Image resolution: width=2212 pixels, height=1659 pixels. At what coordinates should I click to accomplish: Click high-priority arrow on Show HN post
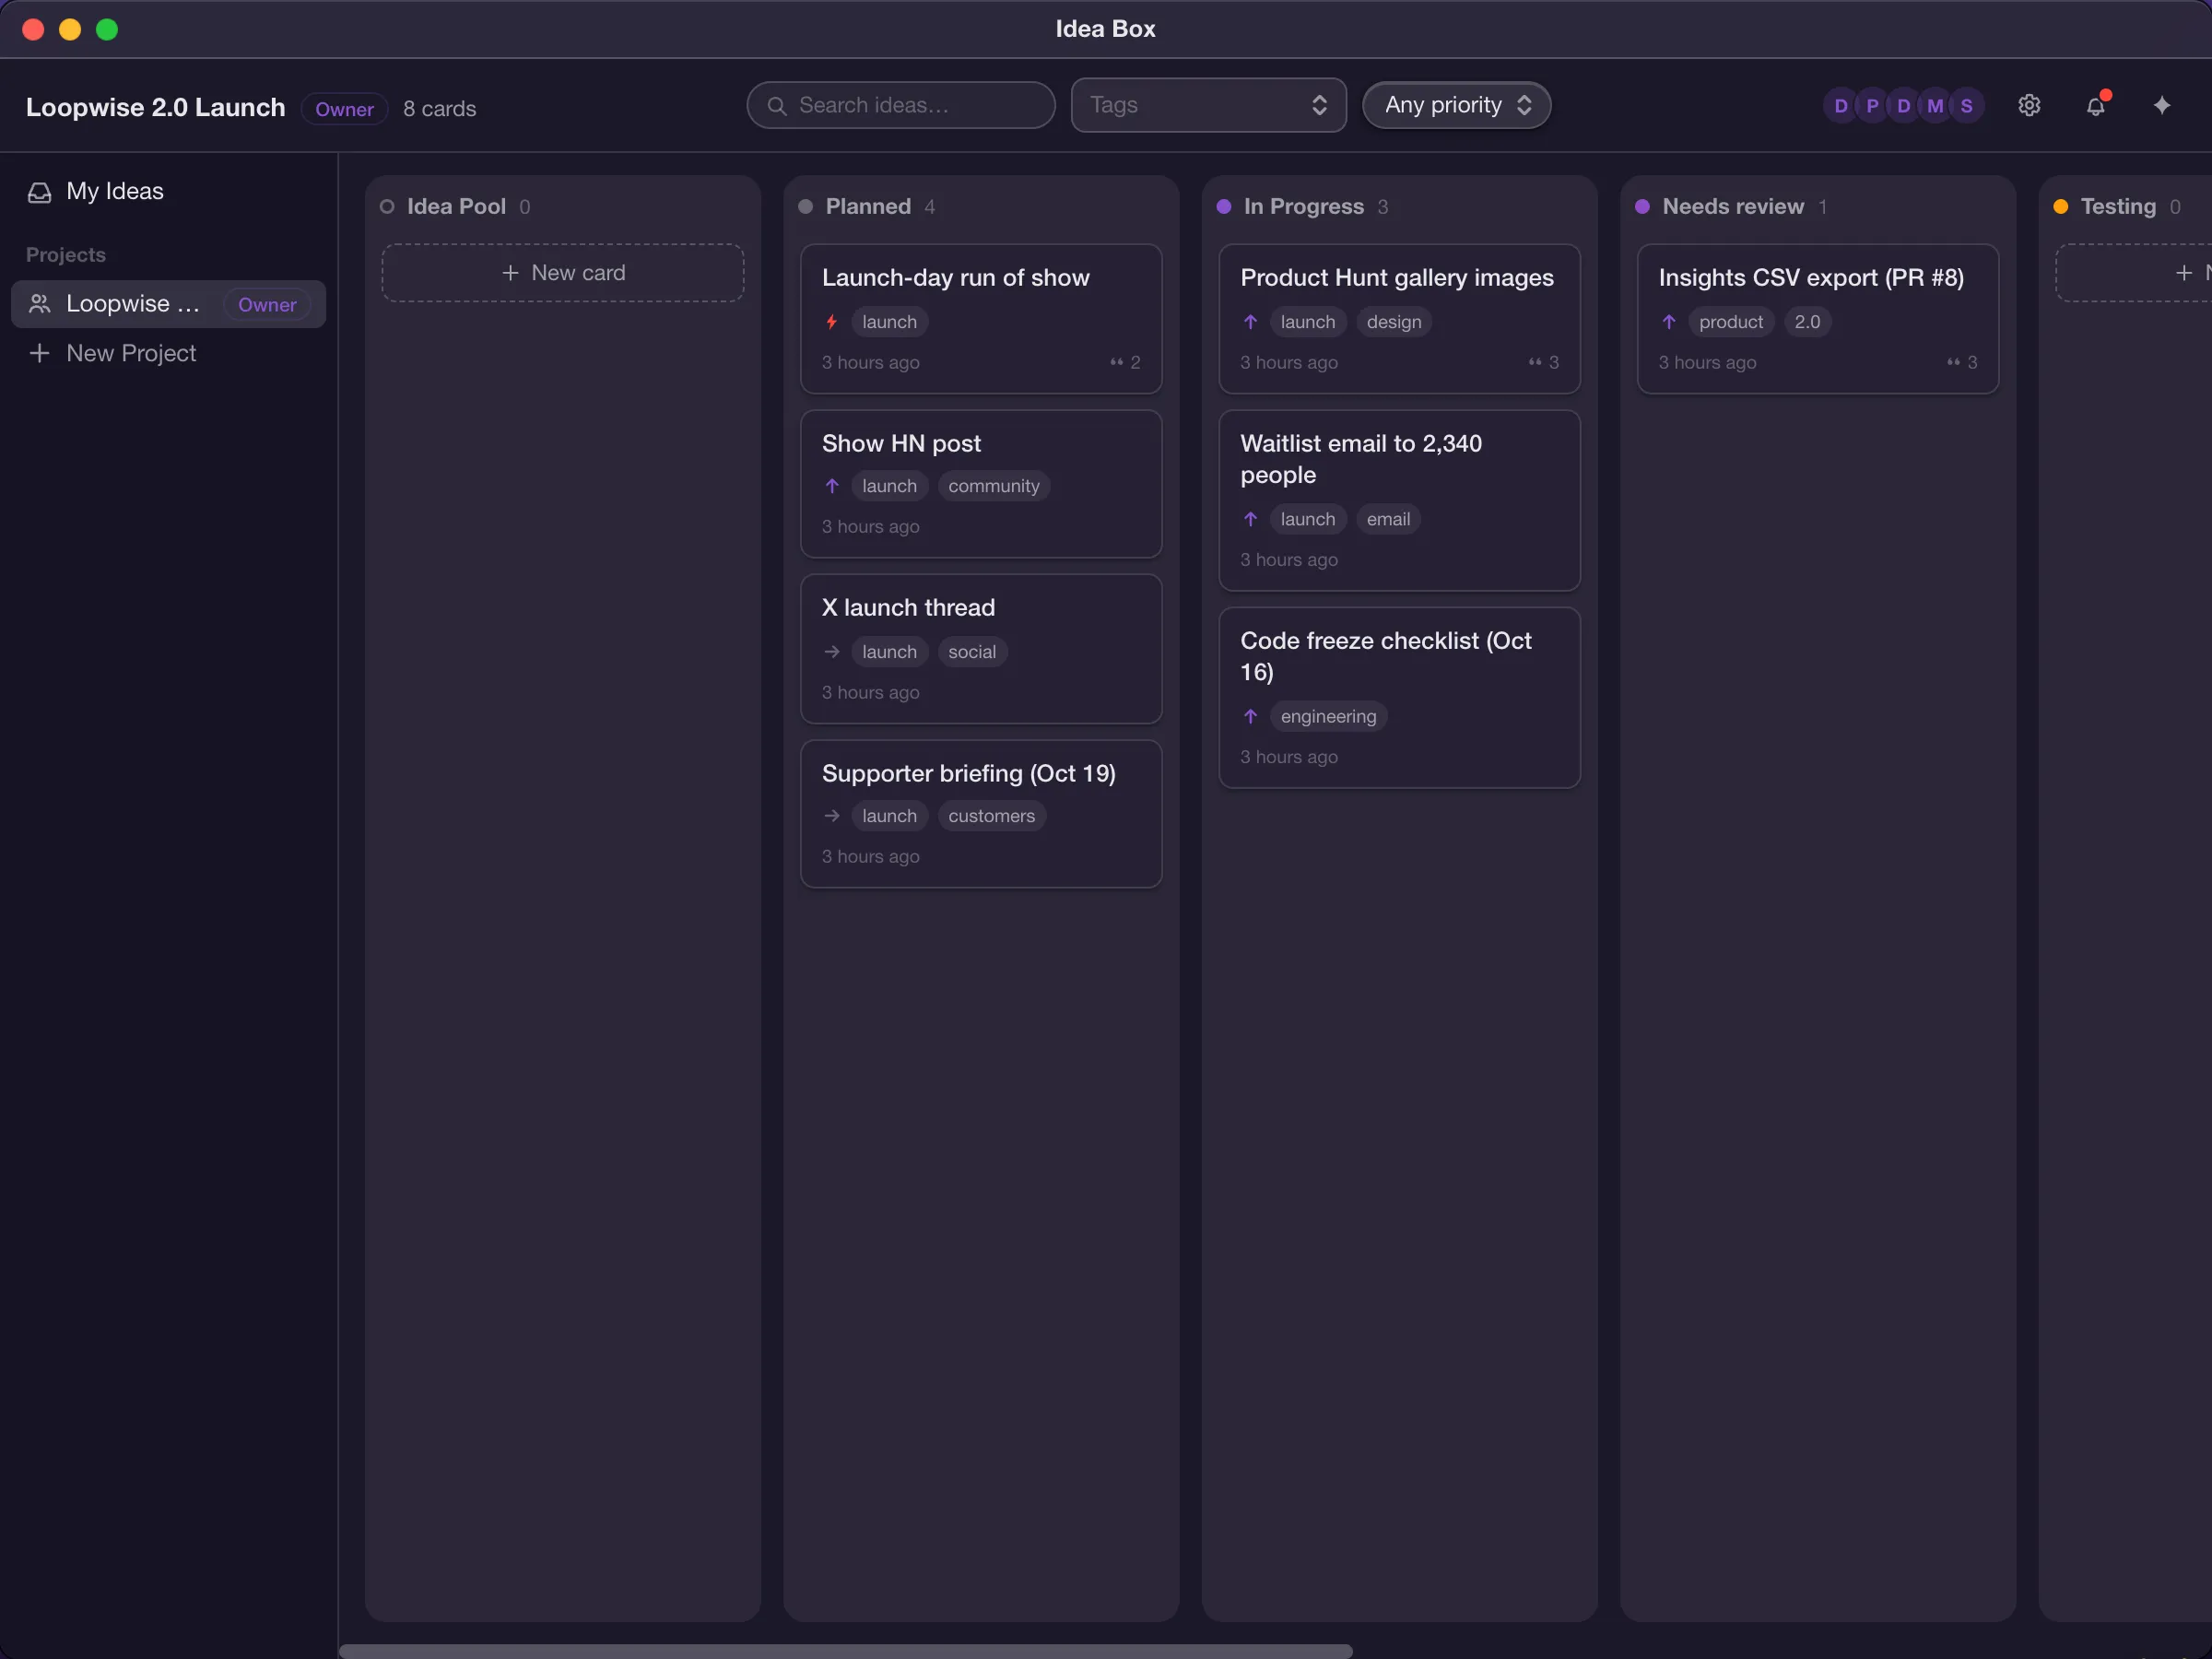(x=831, y=486)
